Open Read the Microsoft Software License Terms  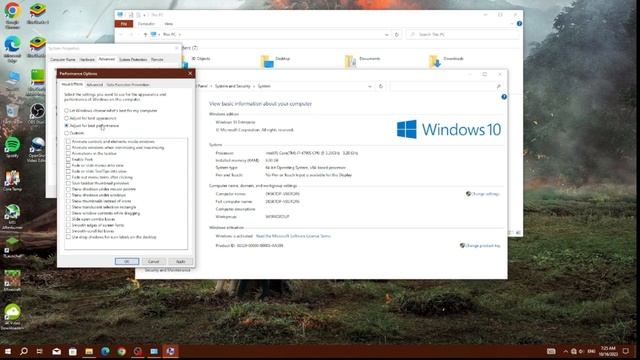(x=293, y=236)
